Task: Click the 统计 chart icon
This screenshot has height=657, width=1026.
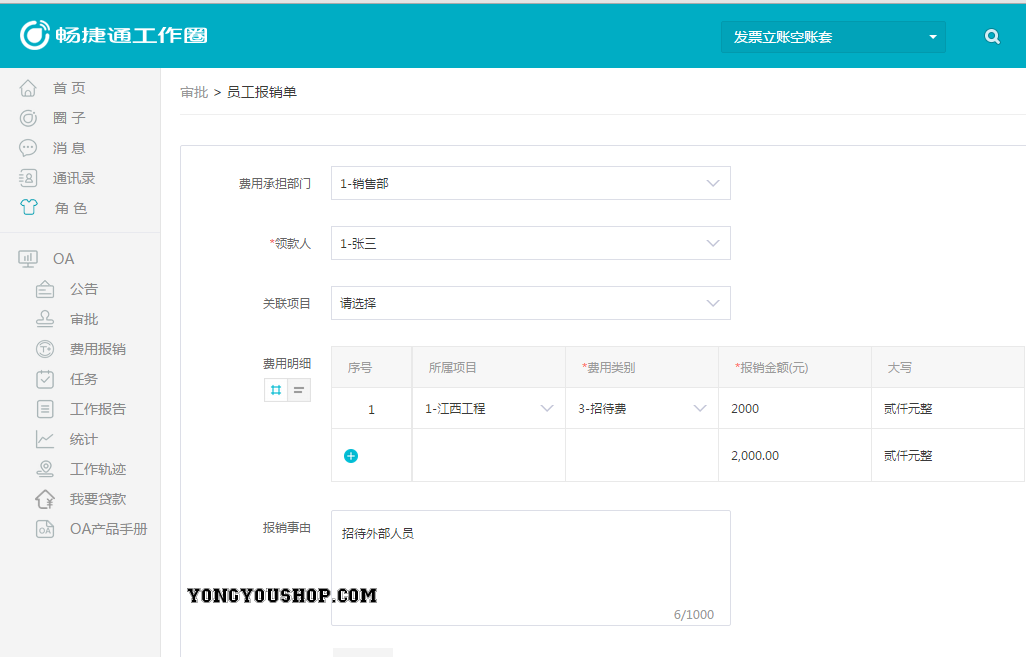Action: 44,439
